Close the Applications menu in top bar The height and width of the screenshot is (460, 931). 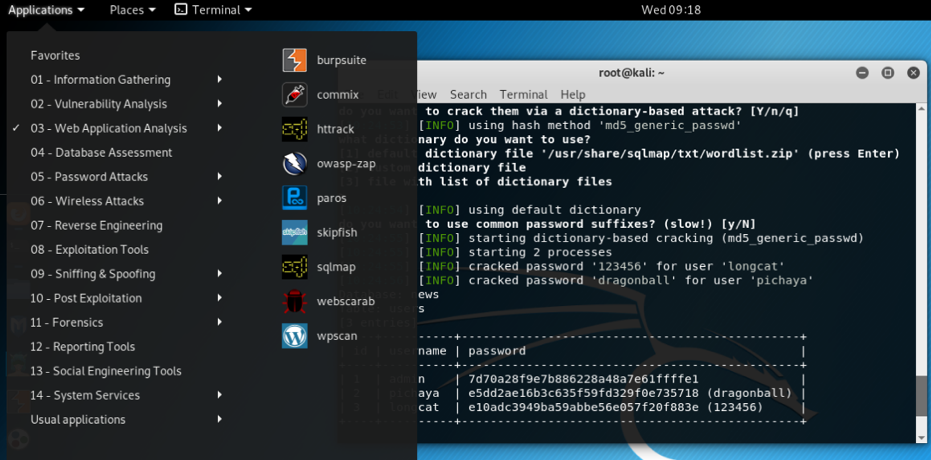[x=46, y=10]
